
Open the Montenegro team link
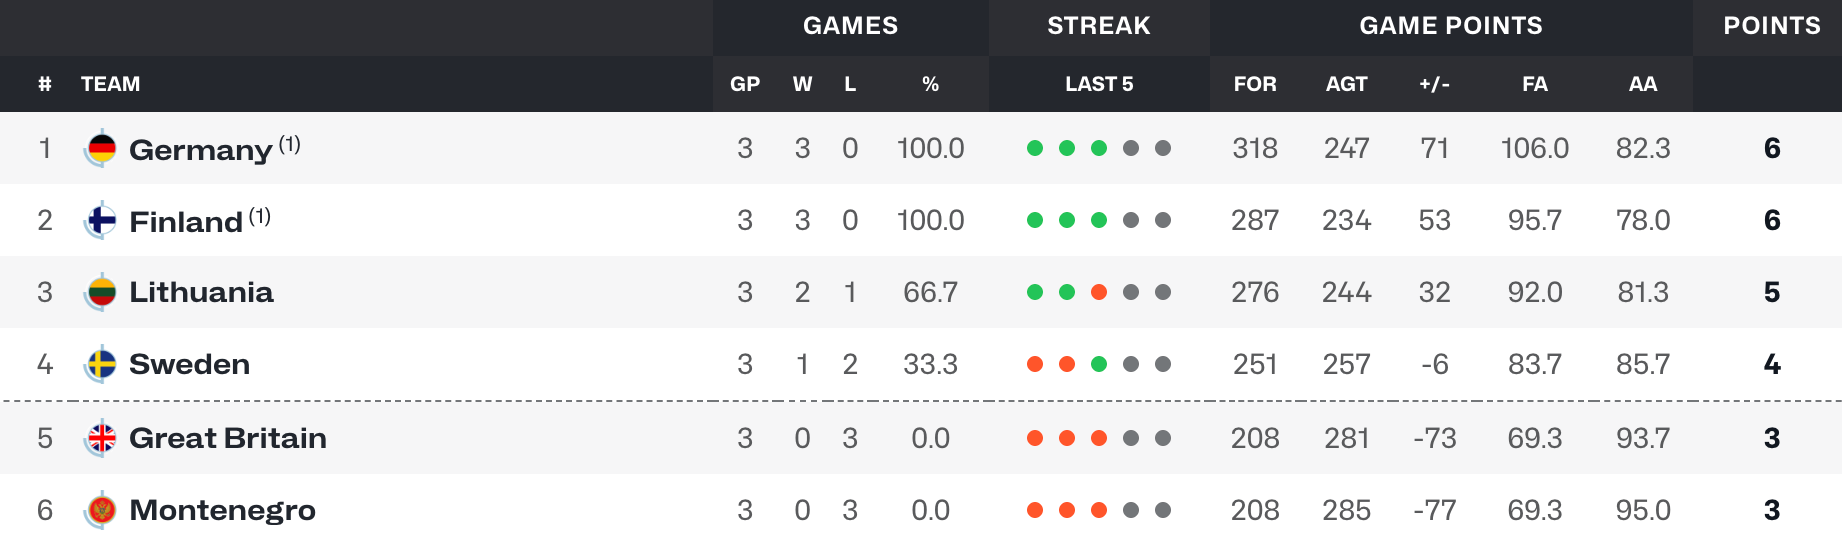[x=223, y=511]
